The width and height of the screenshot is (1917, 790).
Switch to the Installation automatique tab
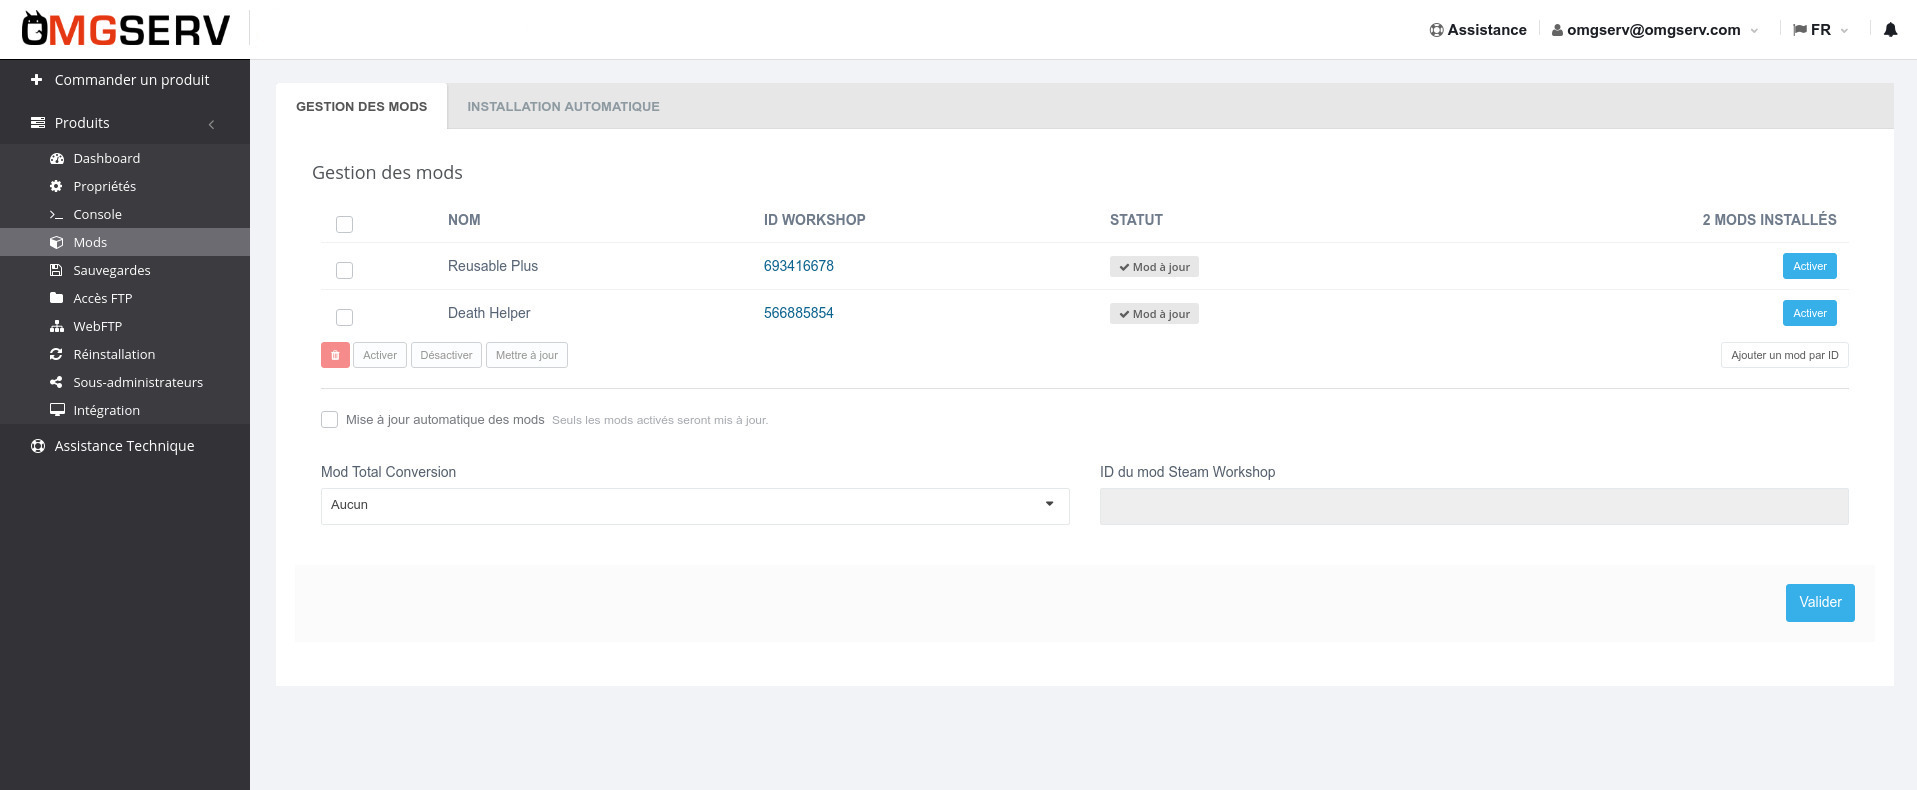[563, 106]
